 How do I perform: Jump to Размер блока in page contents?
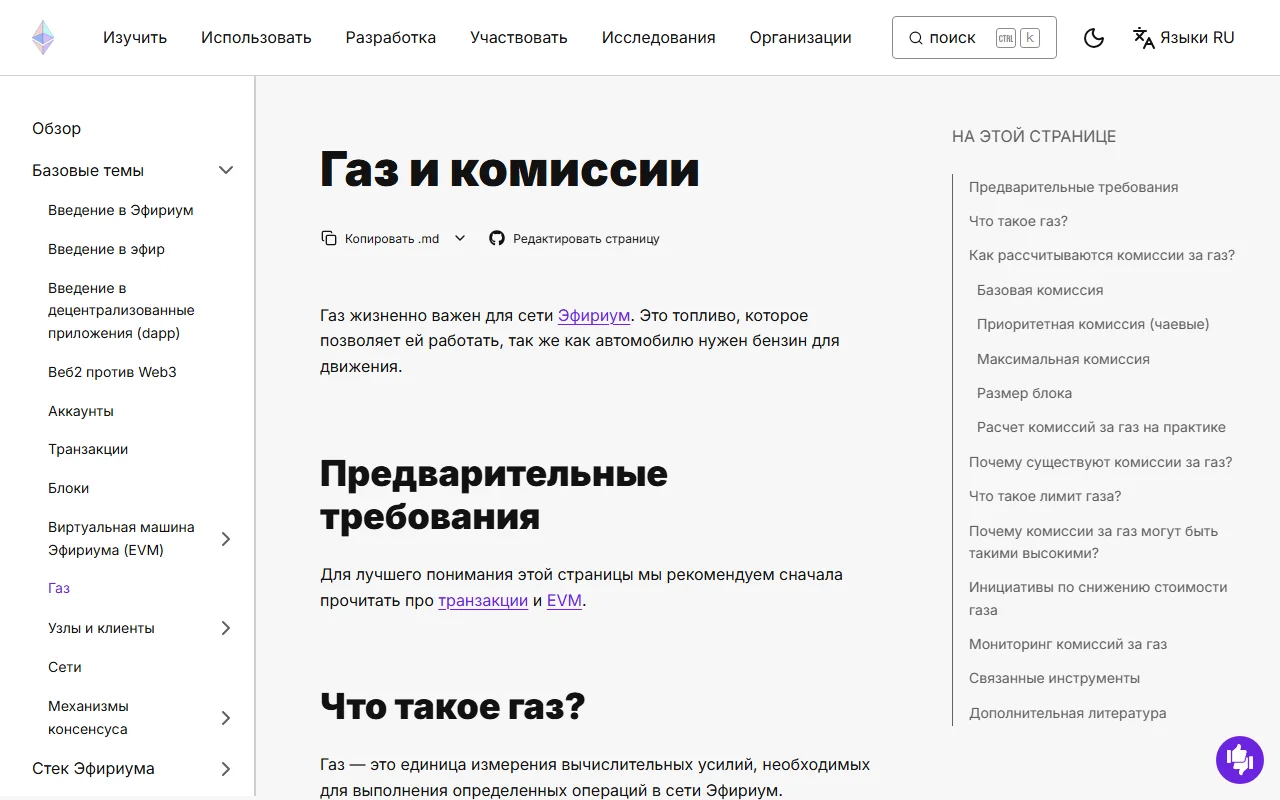tap(1024, 393)
